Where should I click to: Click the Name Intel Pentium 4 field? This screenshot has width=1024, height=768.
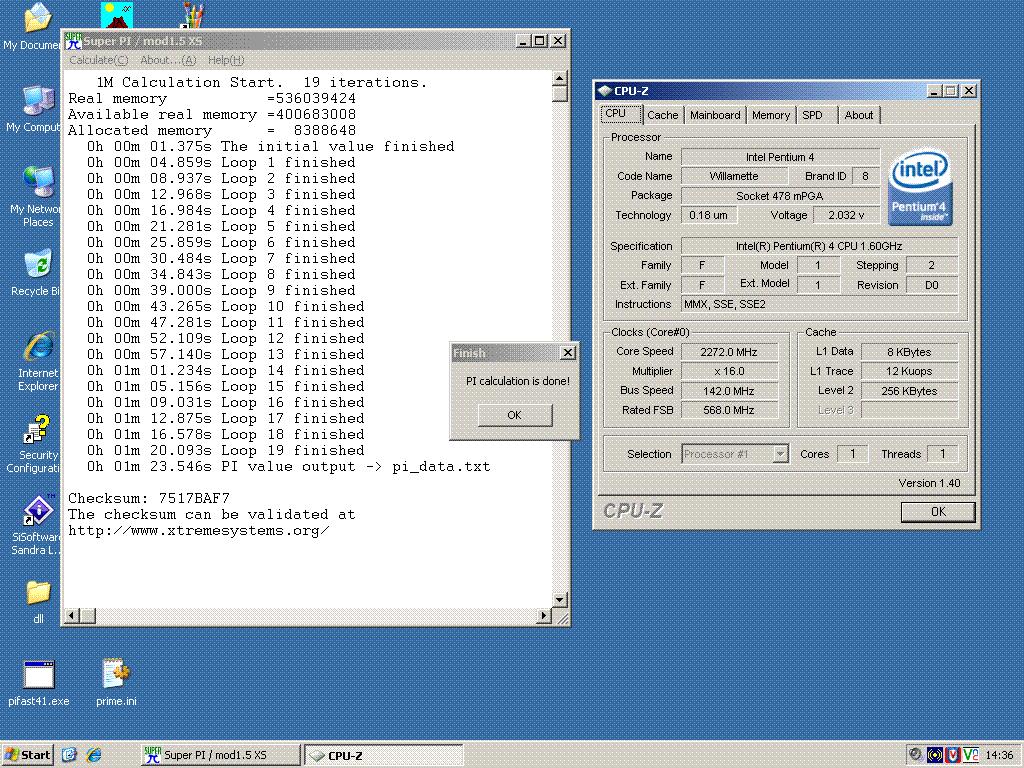point(780,157)
